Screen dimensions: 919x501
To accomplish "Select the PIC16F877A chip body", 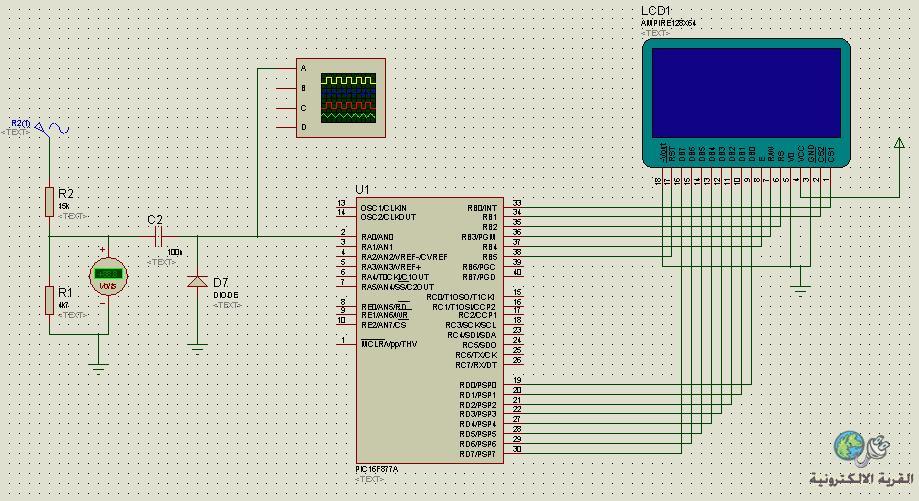I will pos(430,330).
